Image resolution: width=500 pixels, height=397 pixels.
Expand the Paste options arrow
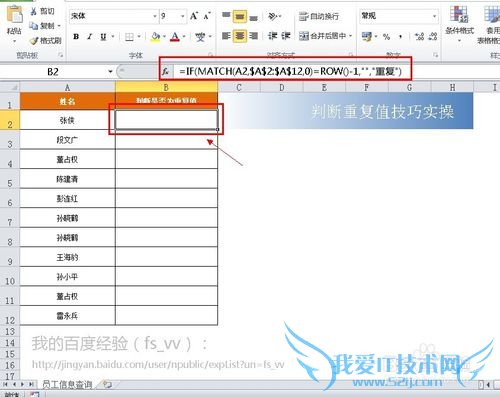coord(14,41)
